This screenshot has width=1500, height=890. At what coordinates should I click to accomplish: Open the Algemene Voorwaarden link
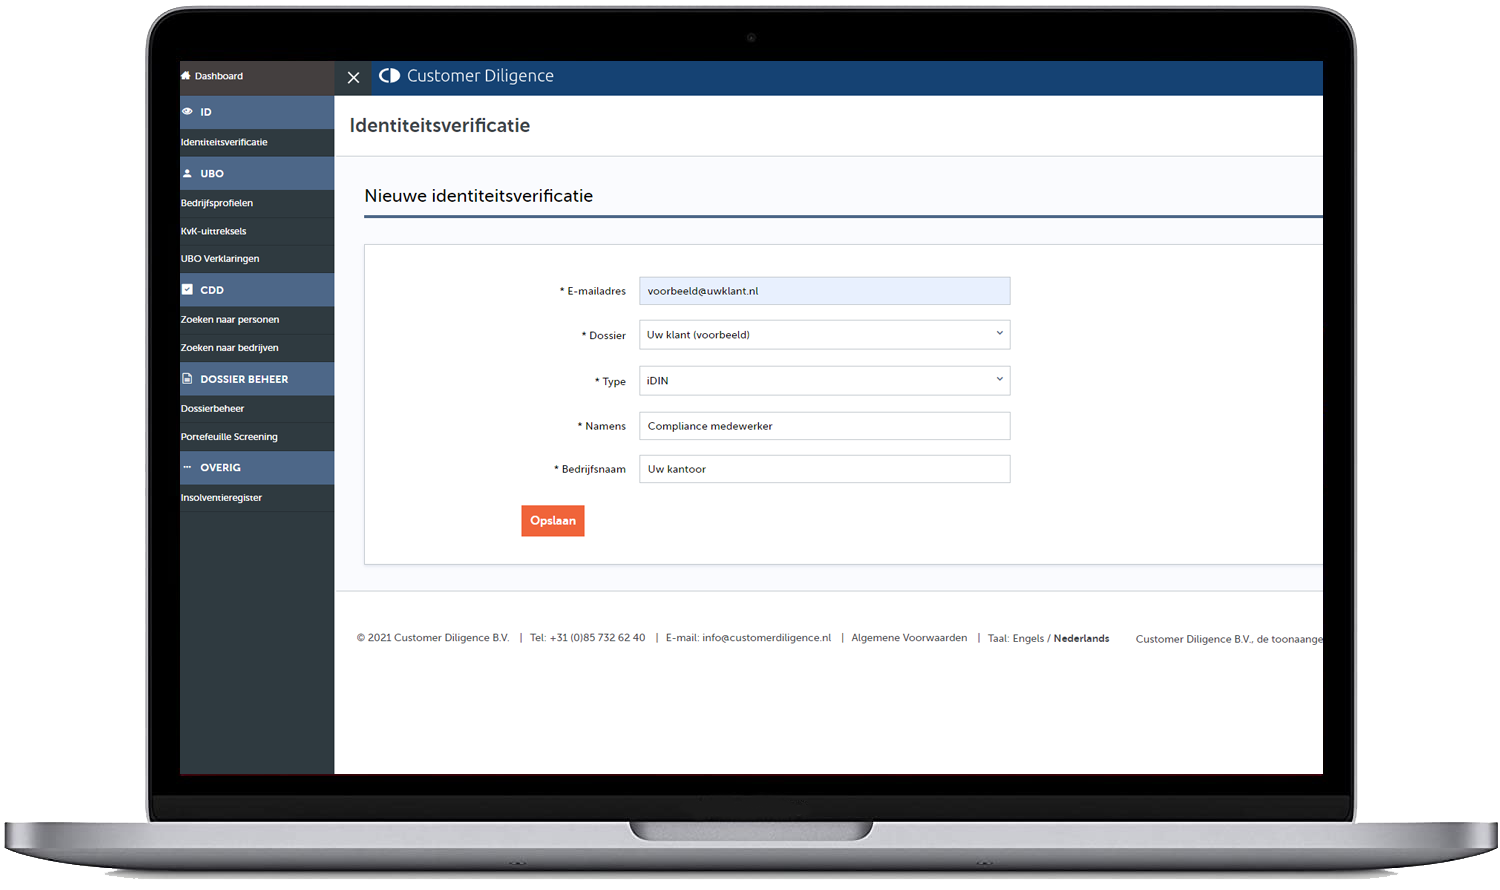coord(909,638)
